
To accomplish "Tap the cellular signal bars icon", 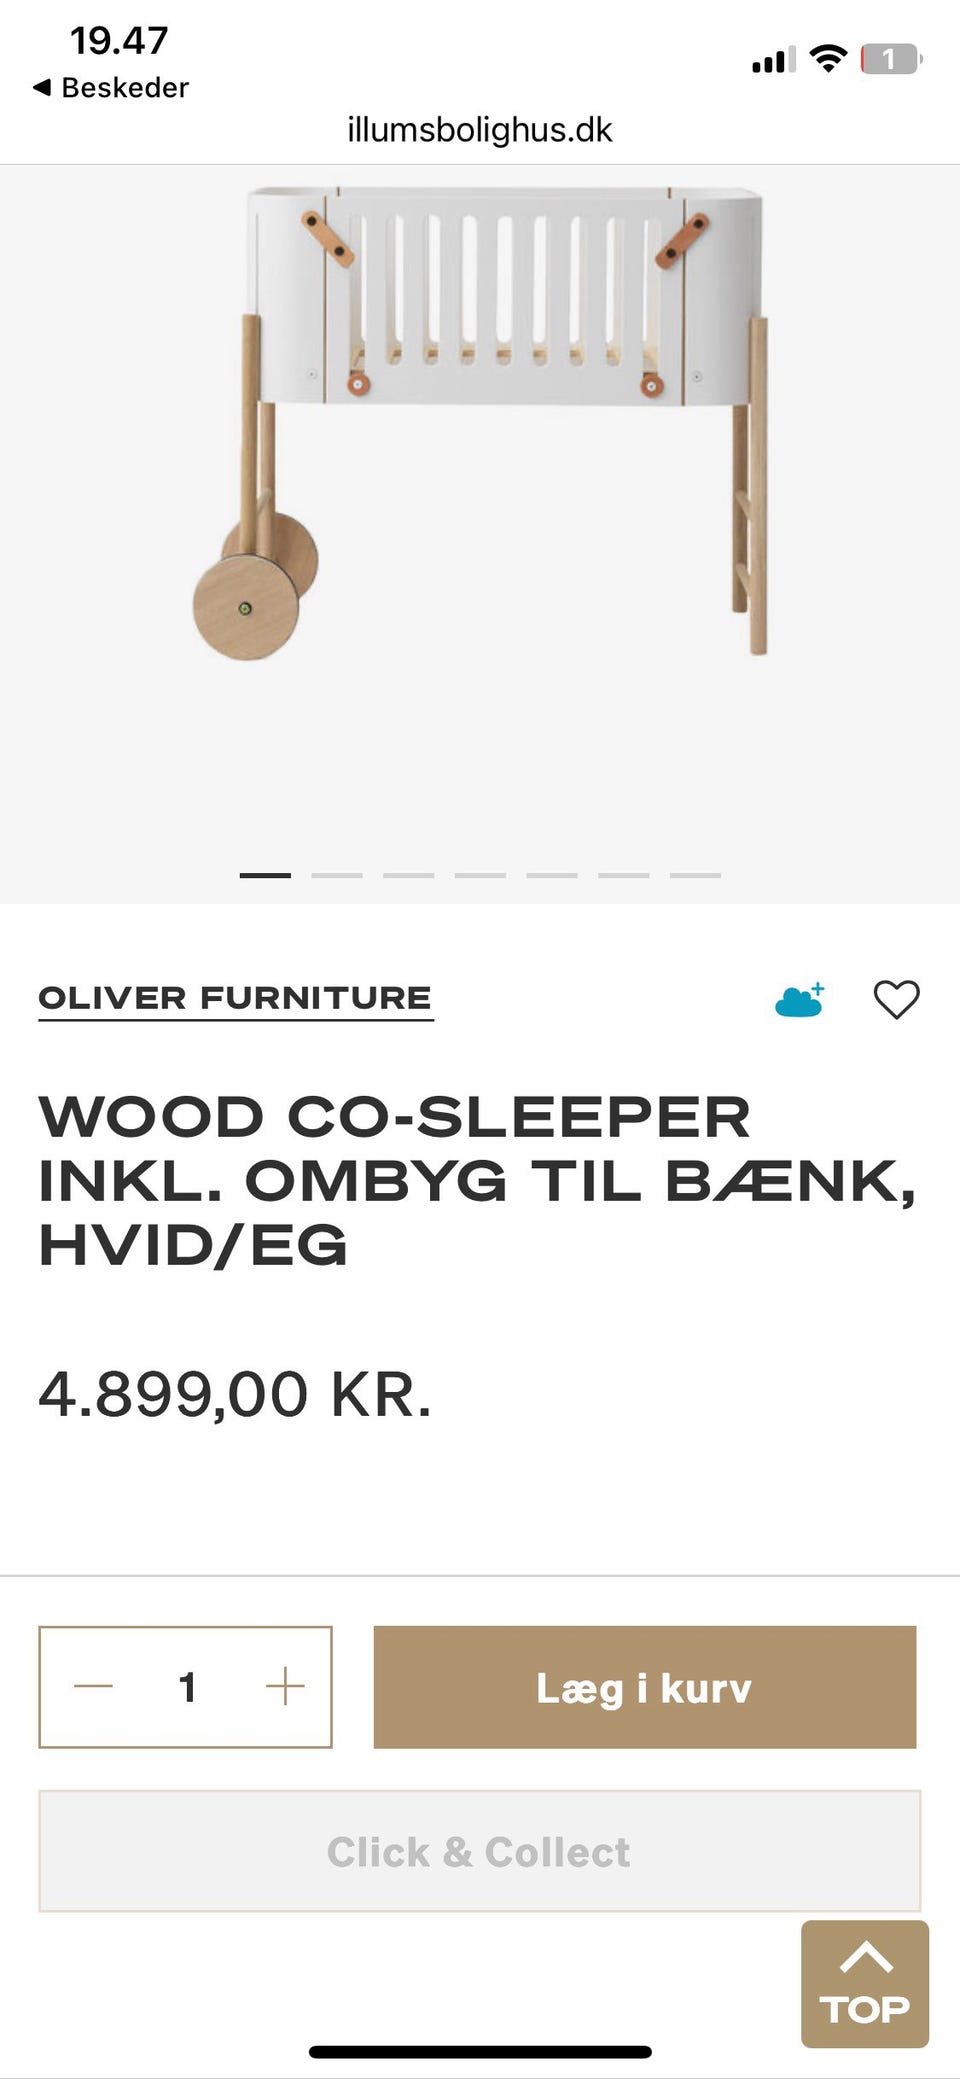I will (x=774, y=60).
